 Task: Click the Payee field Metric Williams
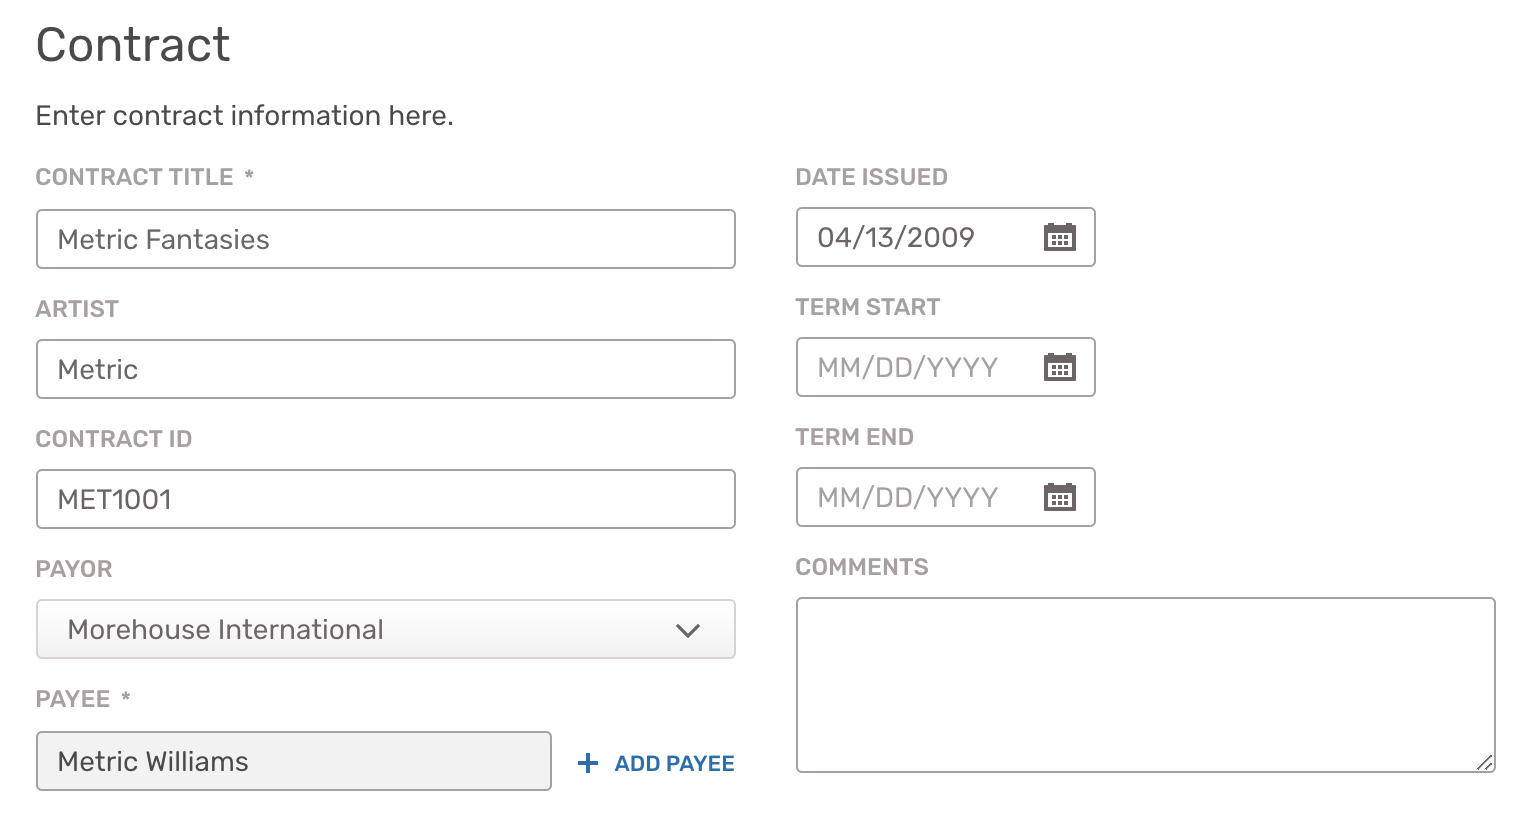point(294,761)
